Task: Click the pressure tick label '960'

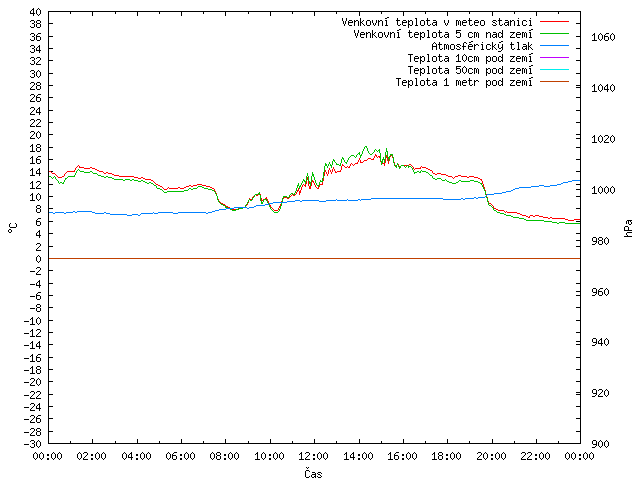Action: [600, 292]
